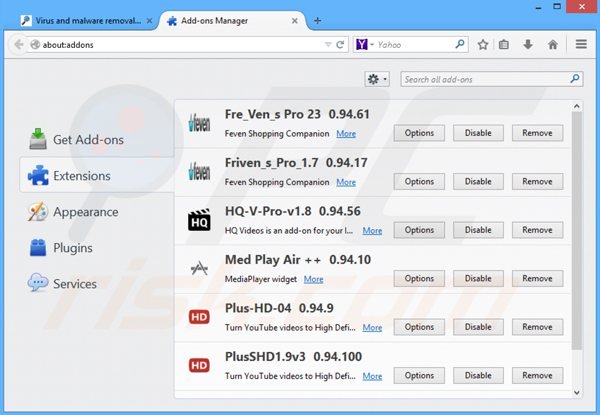Remove PlusSHD1.9v3 extension
The width and height of the screenshot is (600, 415).
(x=537, y=376)
